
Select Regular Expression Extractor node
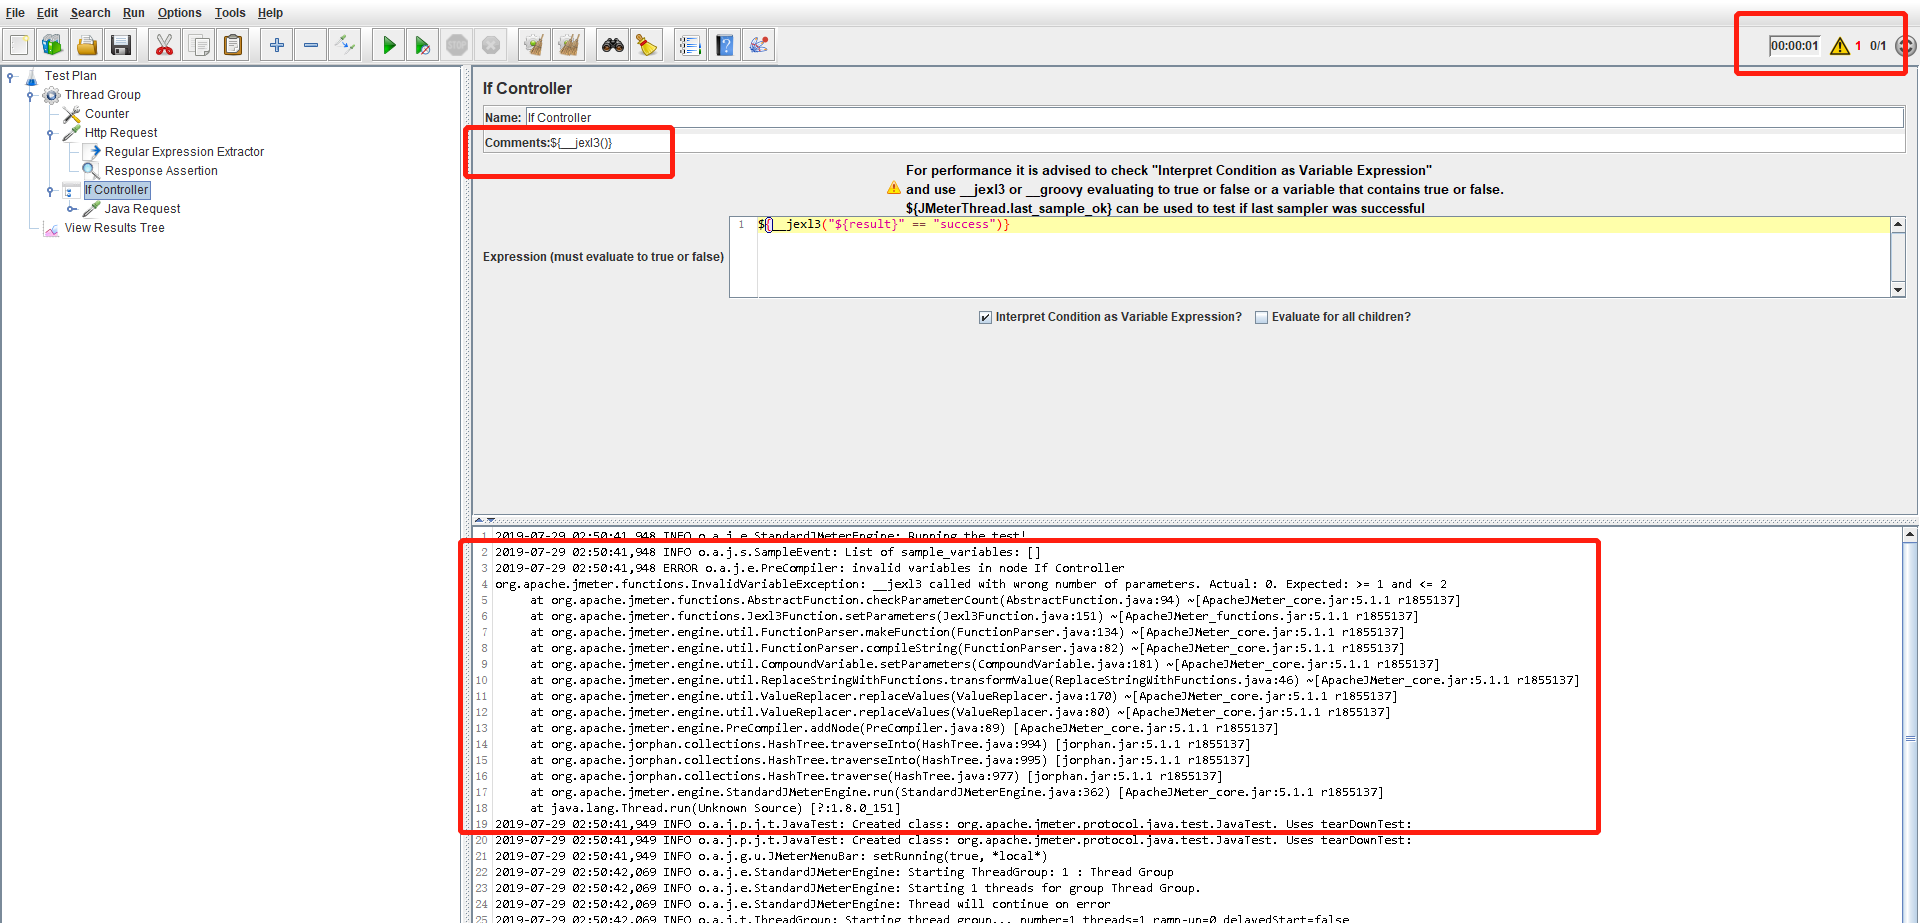pos(184,152)
